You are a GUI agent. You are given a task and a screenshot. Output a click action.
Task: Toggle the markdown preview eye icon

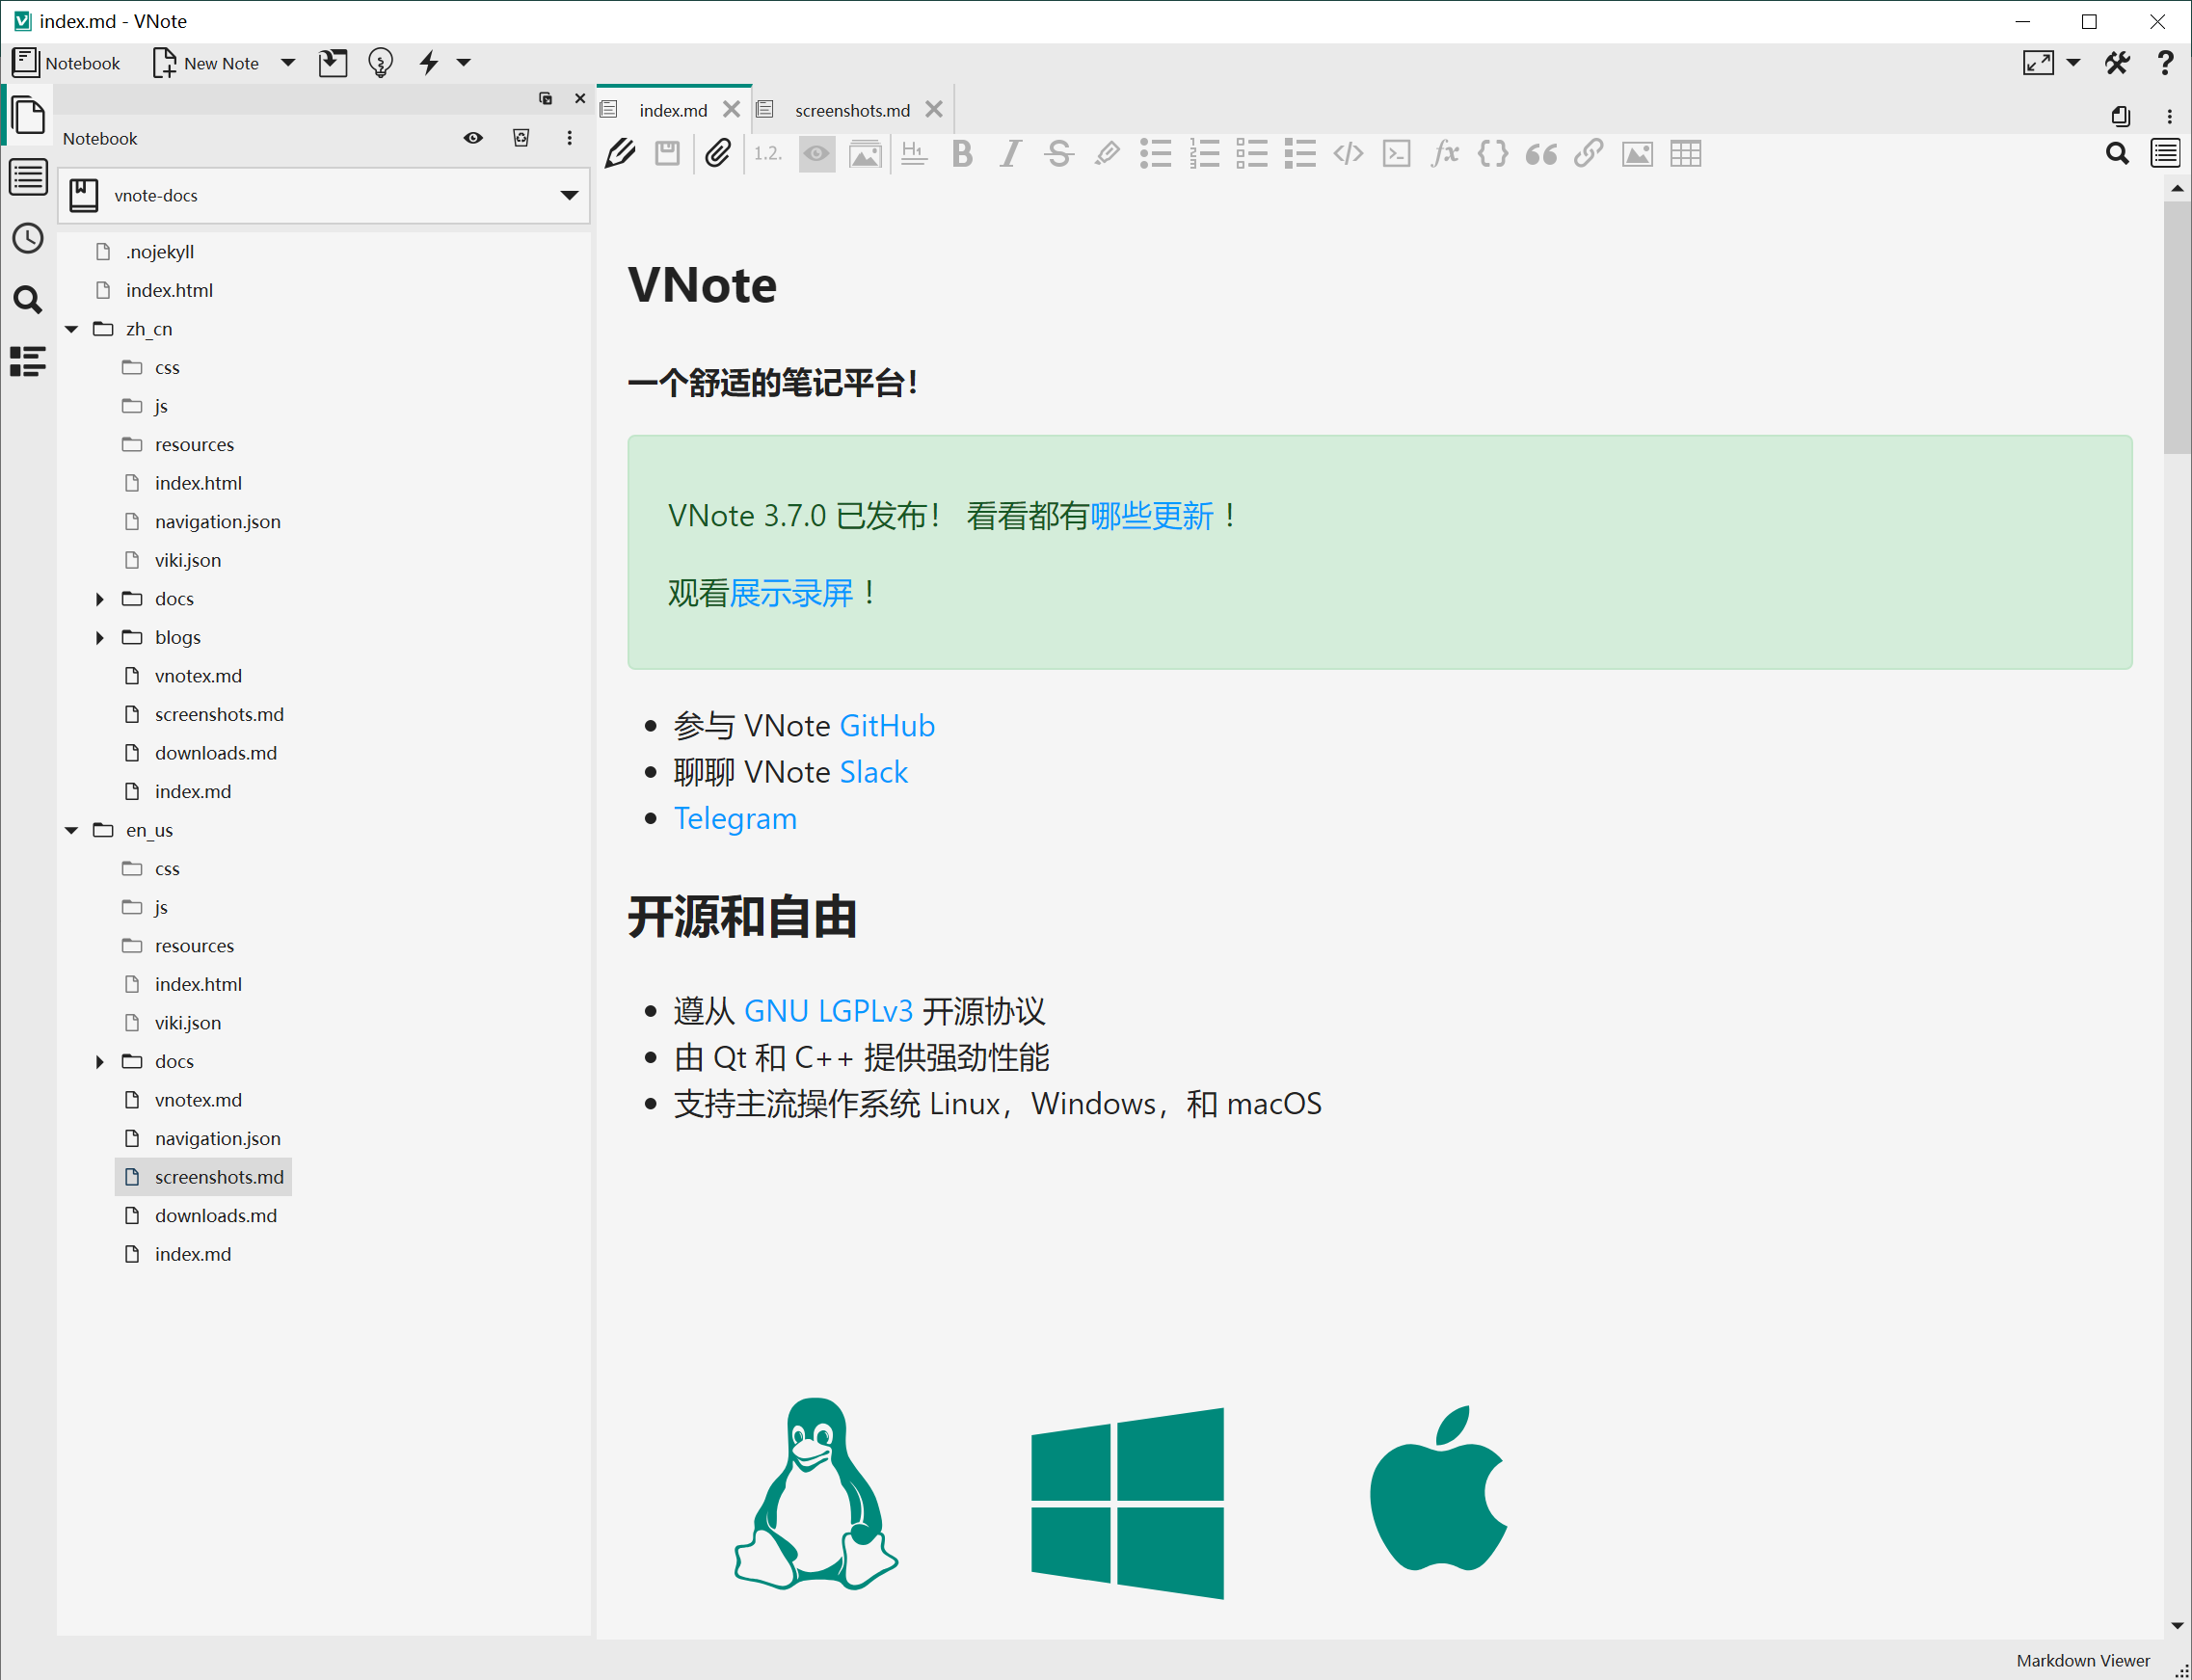[816, 153]
